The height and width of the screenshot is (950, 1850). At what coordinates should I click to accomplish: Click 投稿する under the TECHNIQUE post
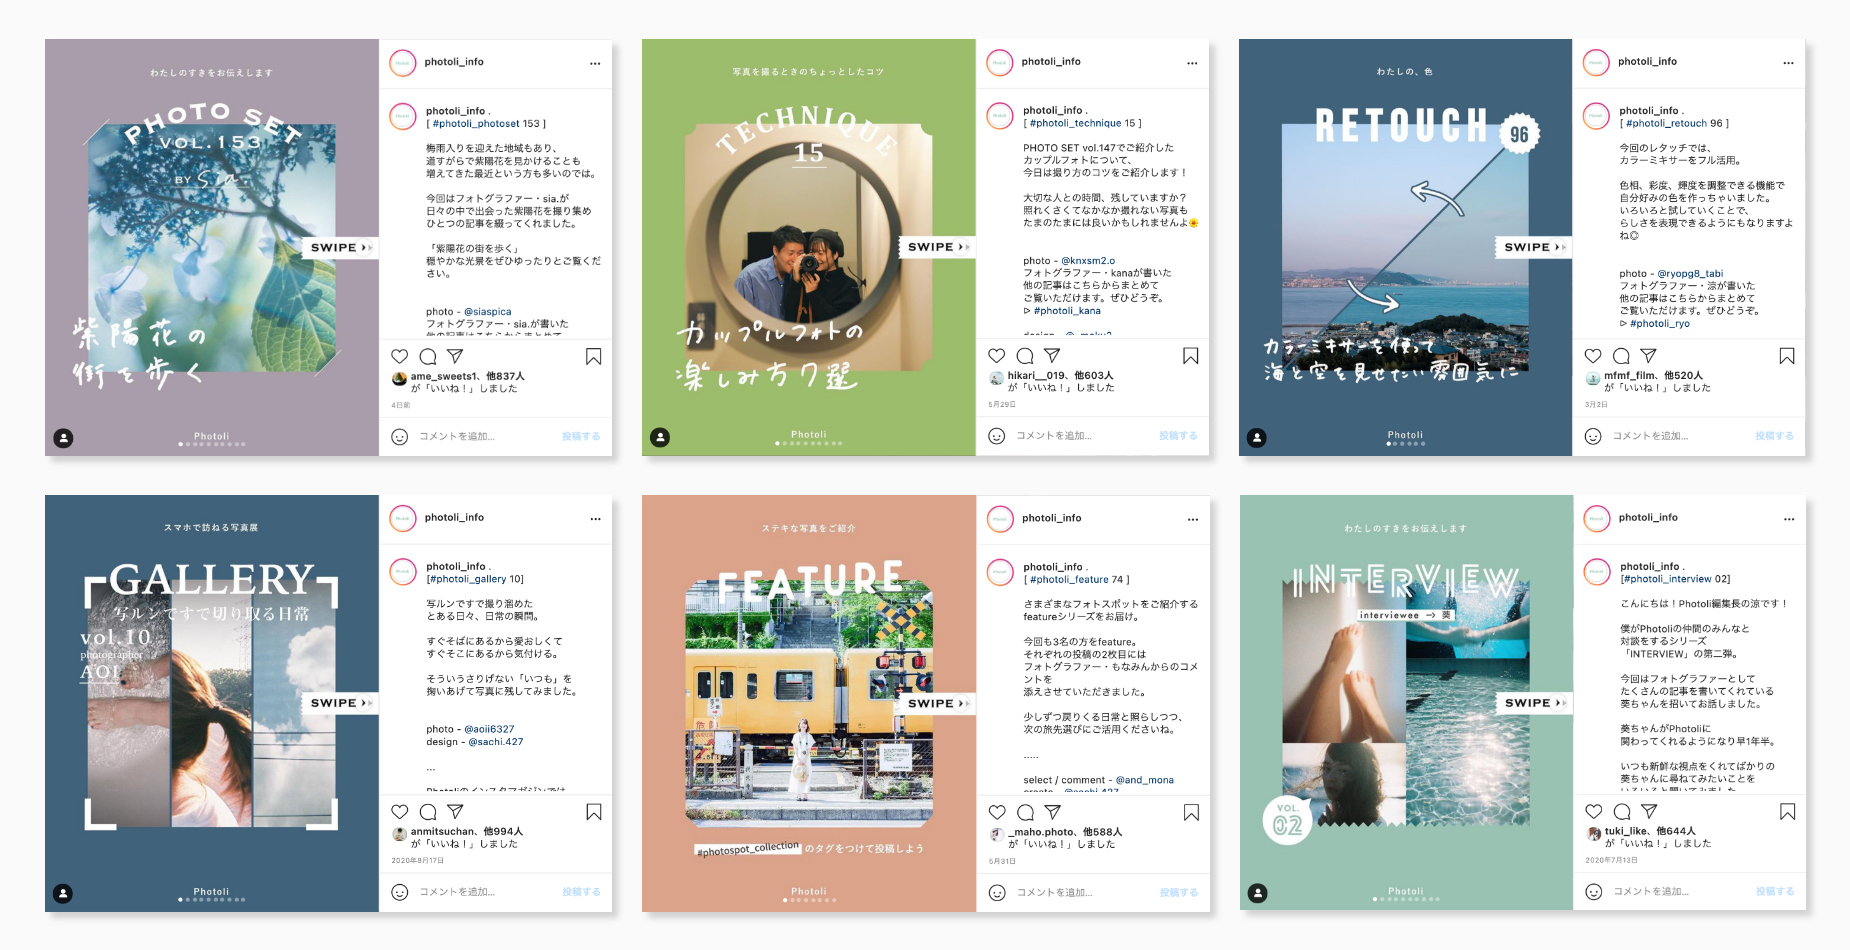[1178, 436]
